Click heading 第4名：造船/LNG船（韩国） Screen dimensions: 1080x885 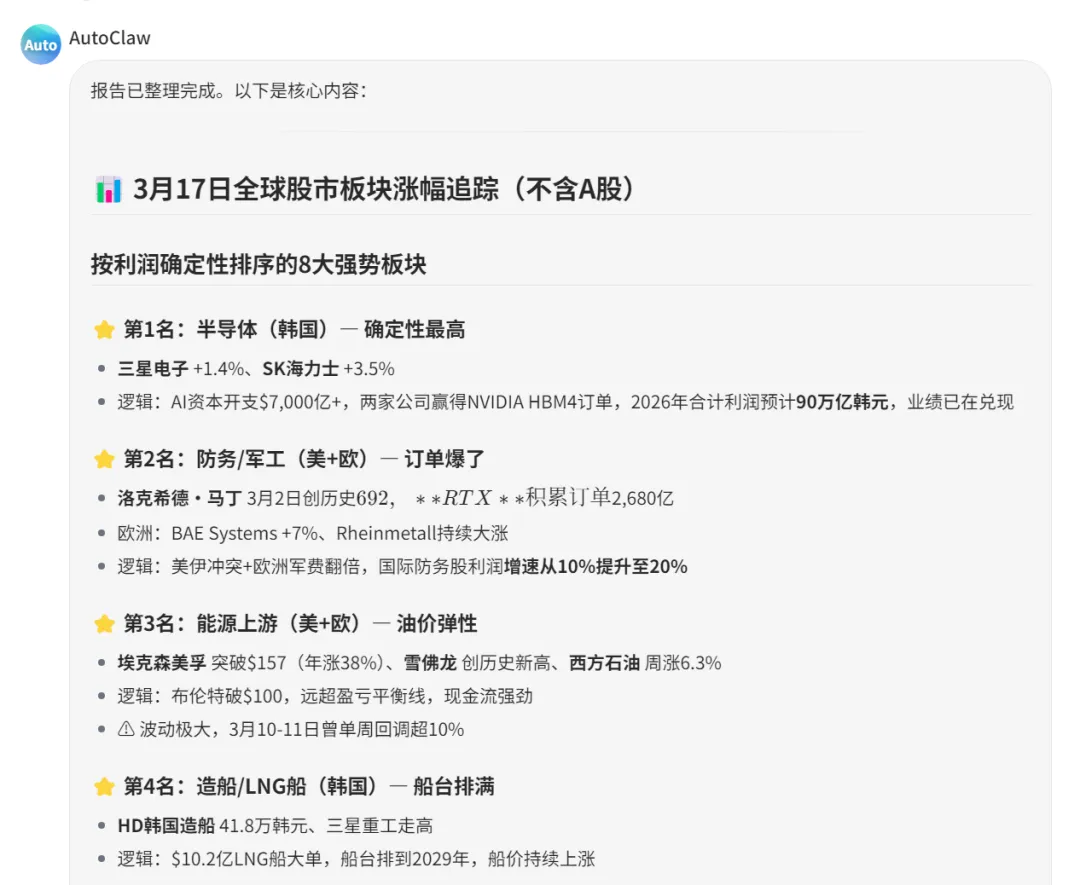309,786
